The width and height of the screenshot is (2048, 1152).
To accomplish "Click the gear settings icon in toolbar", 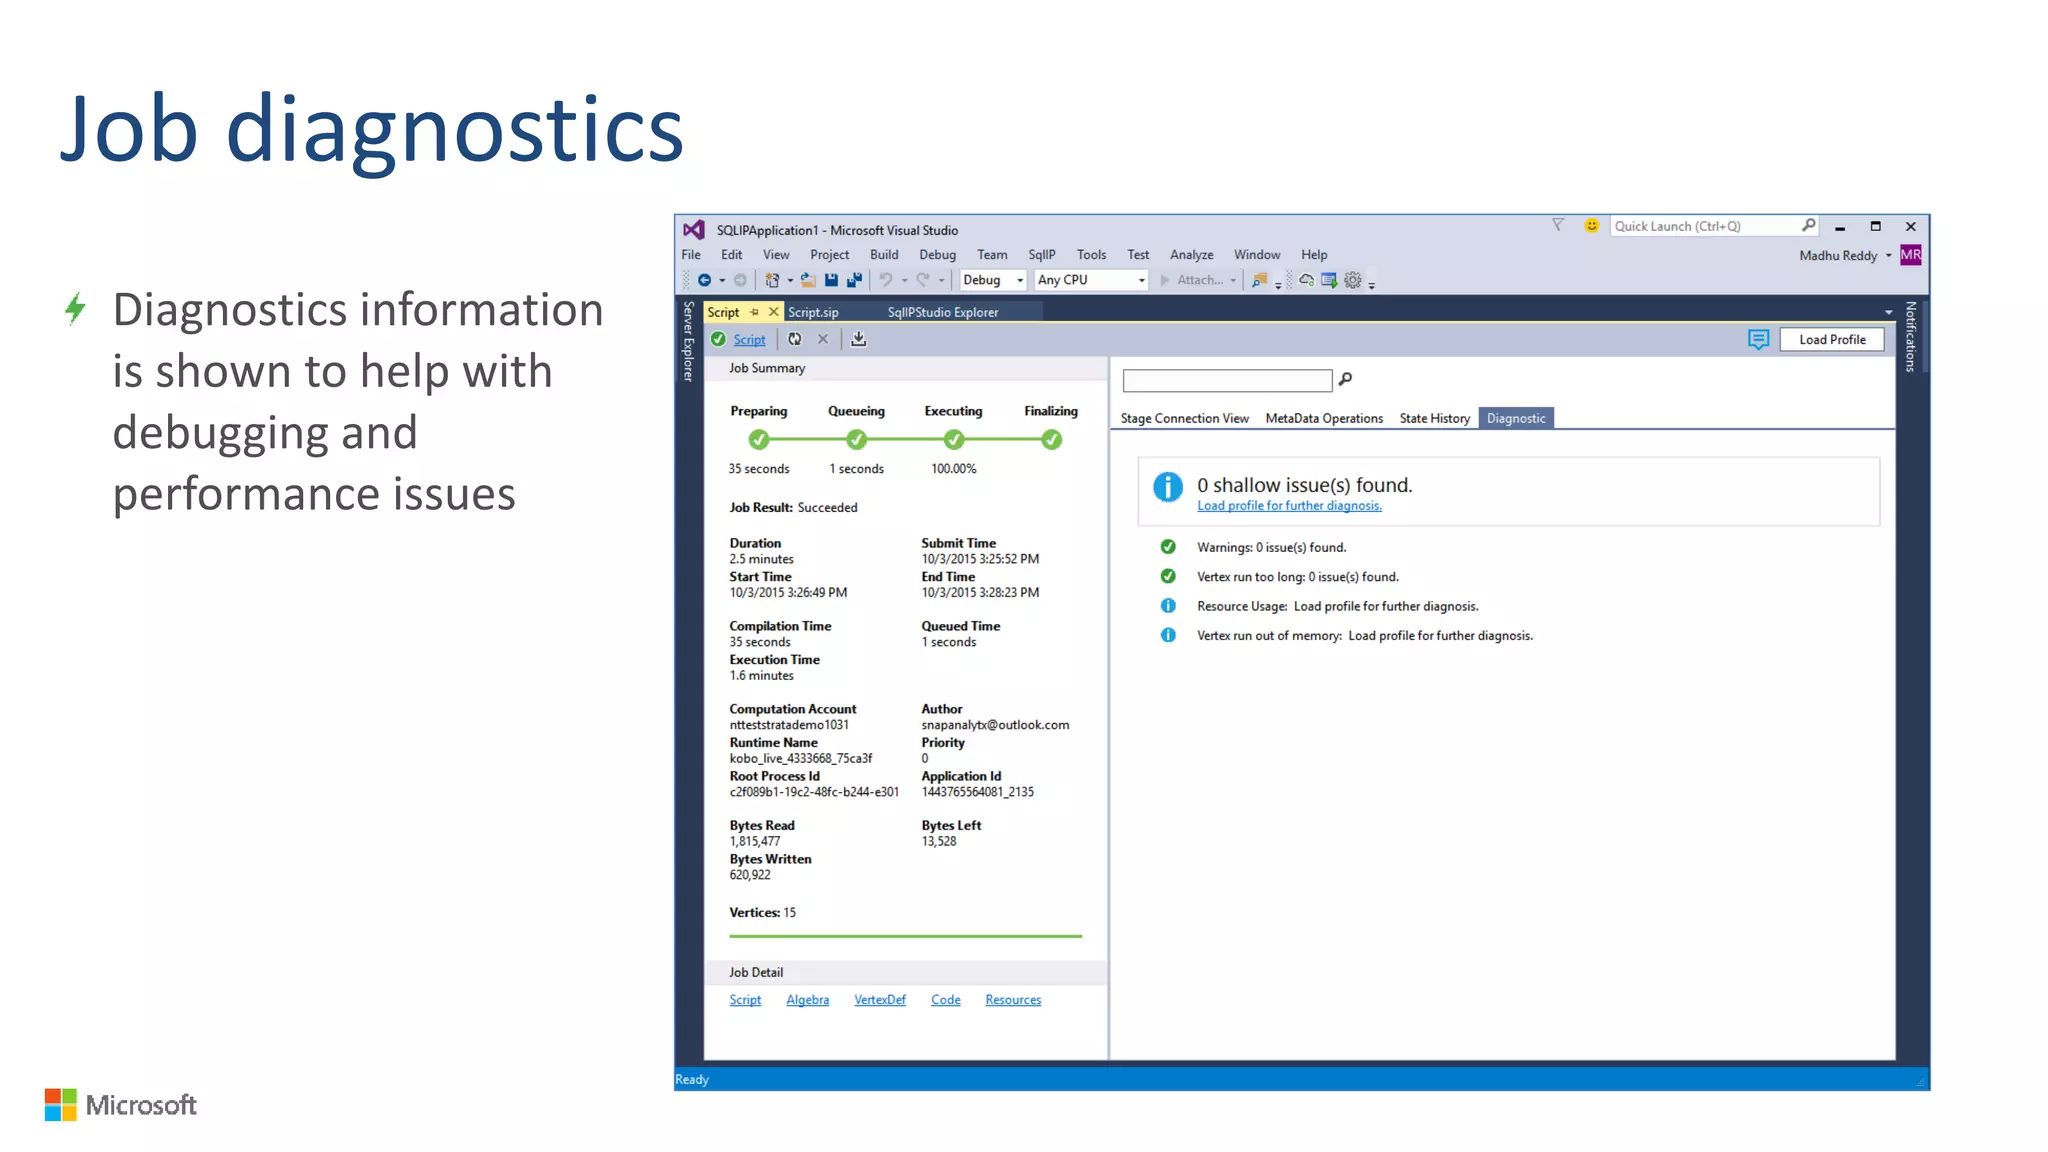I will coord(1353,280).
